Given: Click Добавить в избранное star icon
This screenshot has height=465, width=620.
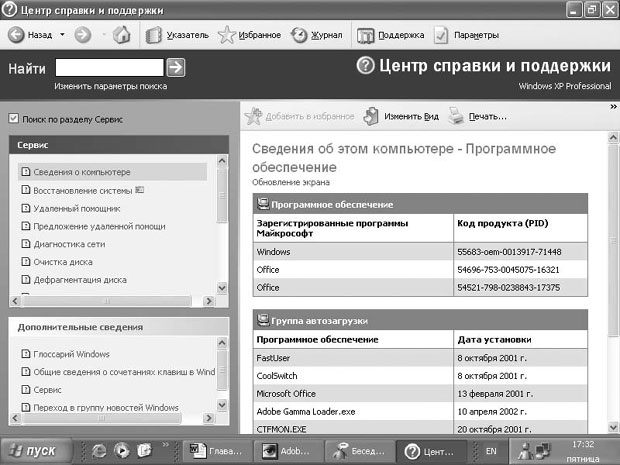Looking at the screenshot, I should 253,116.
